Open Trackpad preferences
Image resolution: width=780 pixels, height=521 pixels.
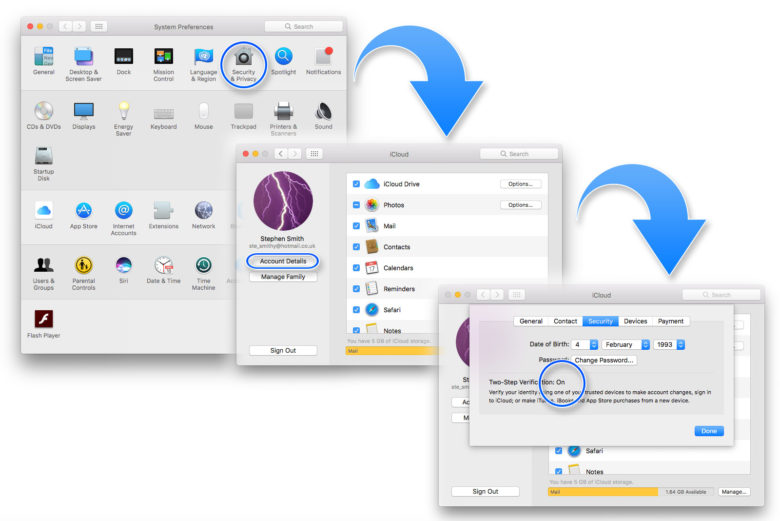coord(243,111)
